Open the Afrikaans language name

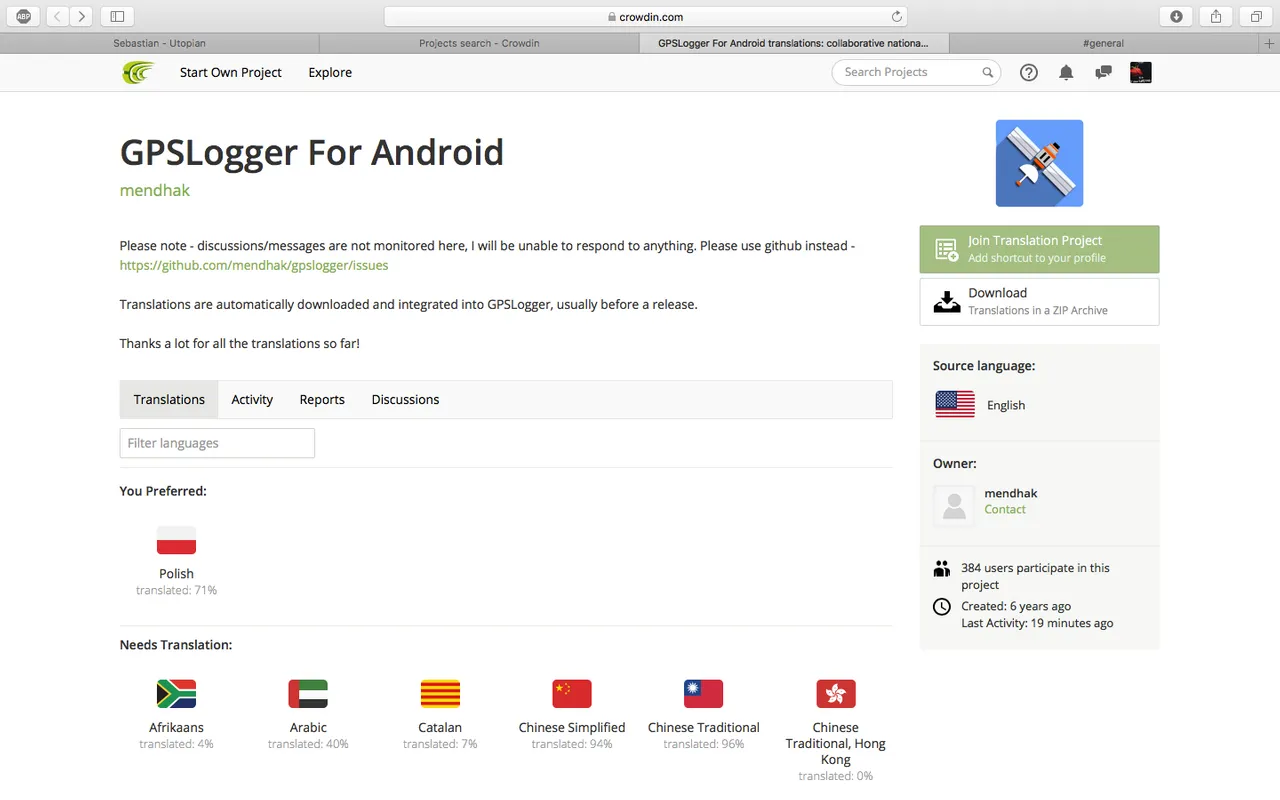coord(176,728)
